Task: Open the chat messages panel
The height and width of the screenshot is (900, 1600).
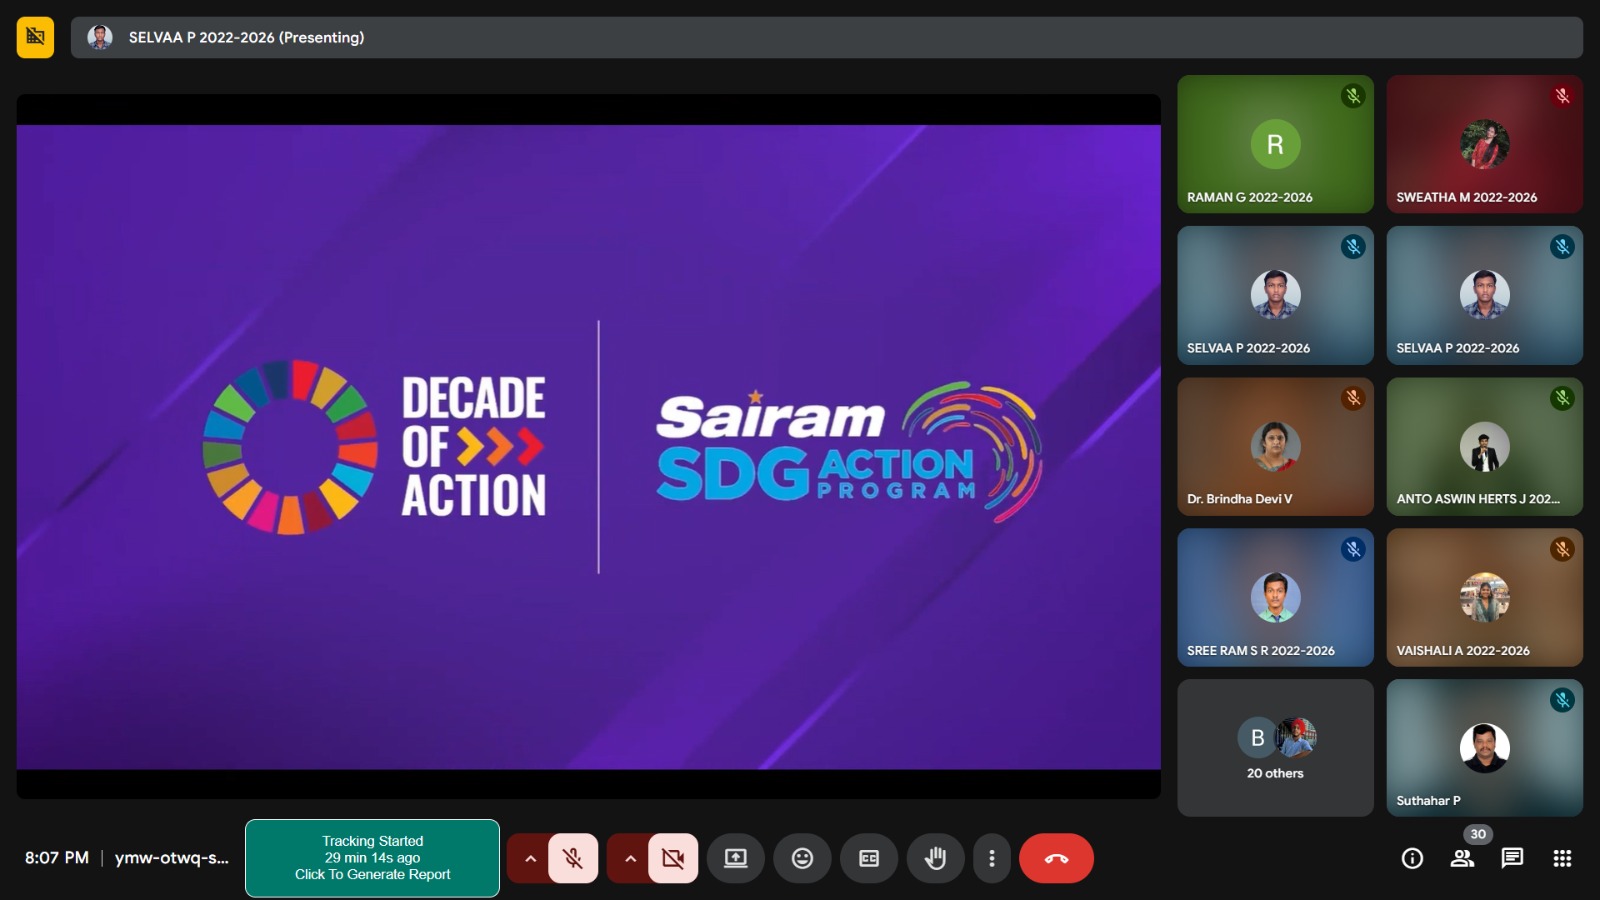Action: point(1512,858)
